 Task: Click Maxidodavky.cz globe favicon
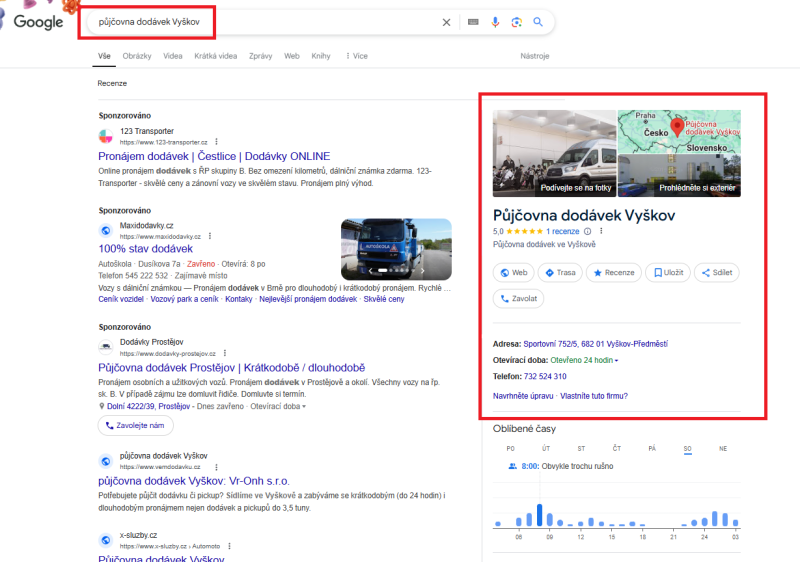tap(106, 231)
